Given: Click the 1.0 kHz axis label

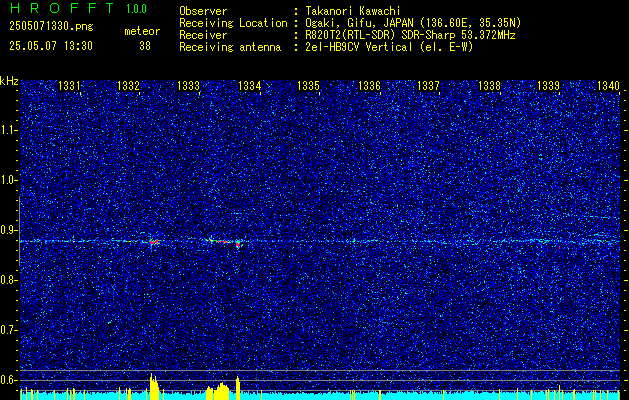Looking at the screenshot, I should [x=9, y=180].
